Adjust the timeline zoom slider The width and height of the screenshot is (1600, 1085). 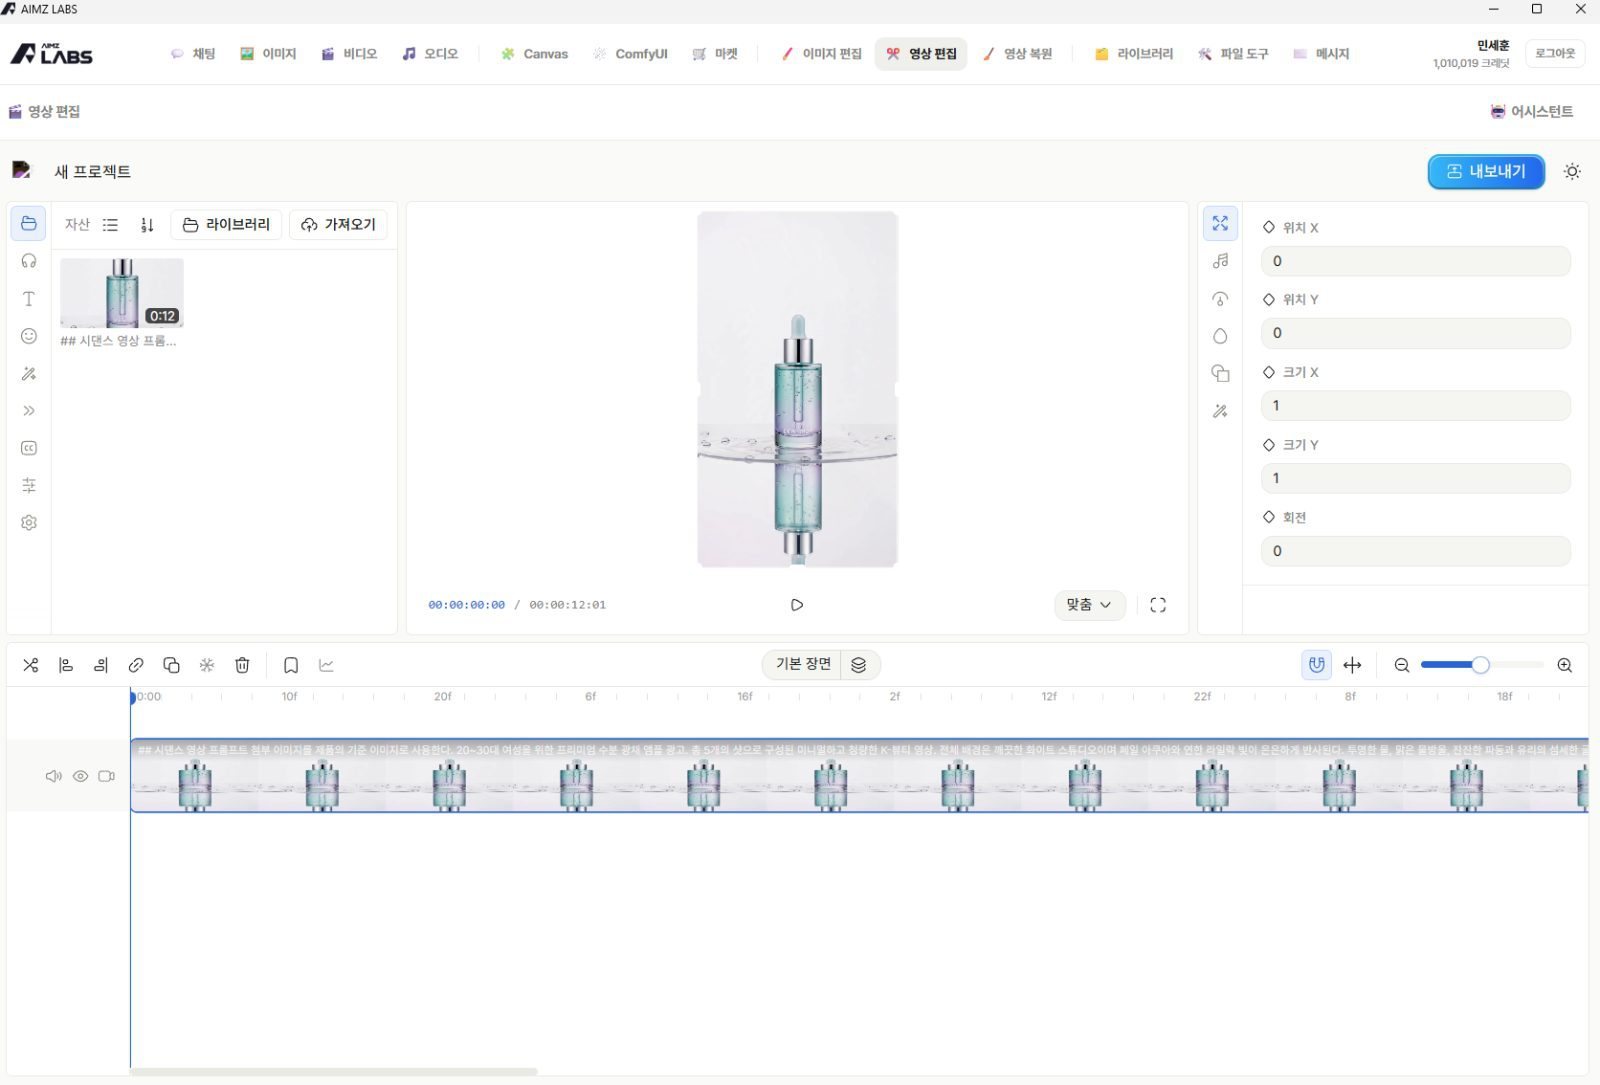1481,665
